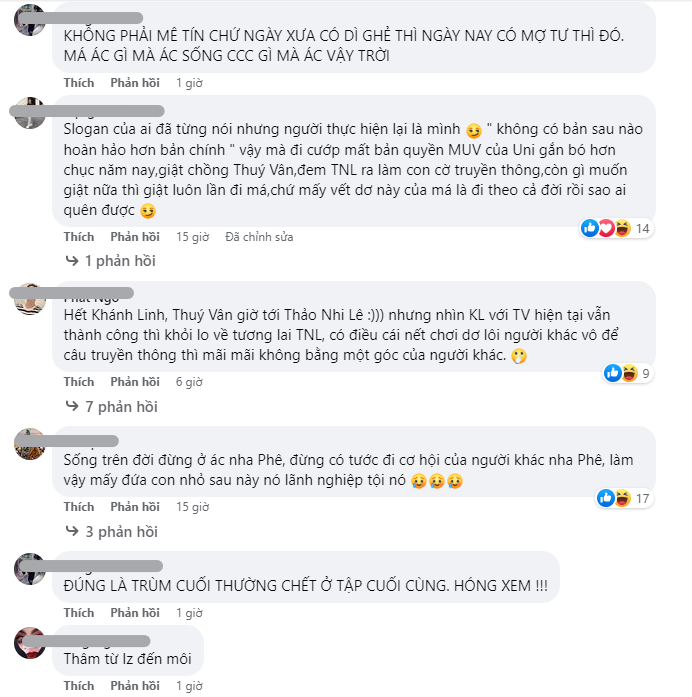Image resolution: width=692 pixels, height=697 pixels.
Task: Click the 6 giờ timestamp
Action: click(x=189, y=382)
